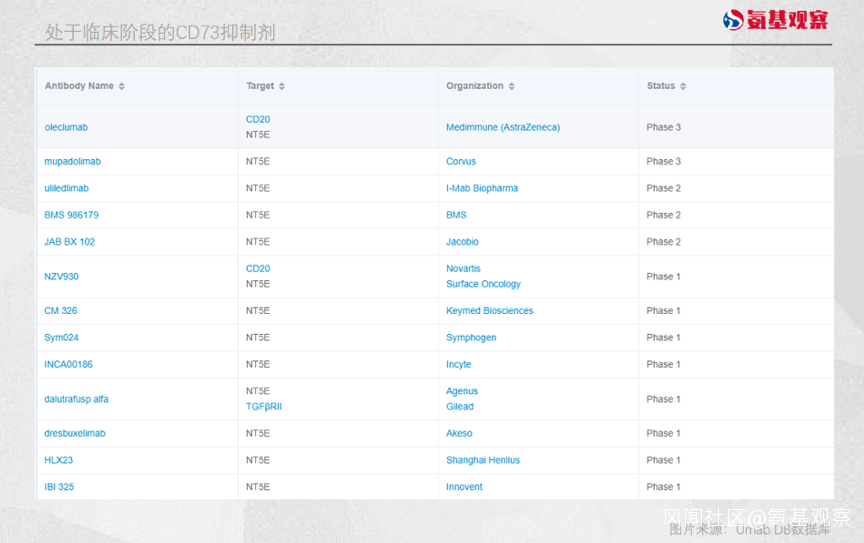Select the IBI 325 antibody link
Screen dimensions: 864x543
point(59,487)
